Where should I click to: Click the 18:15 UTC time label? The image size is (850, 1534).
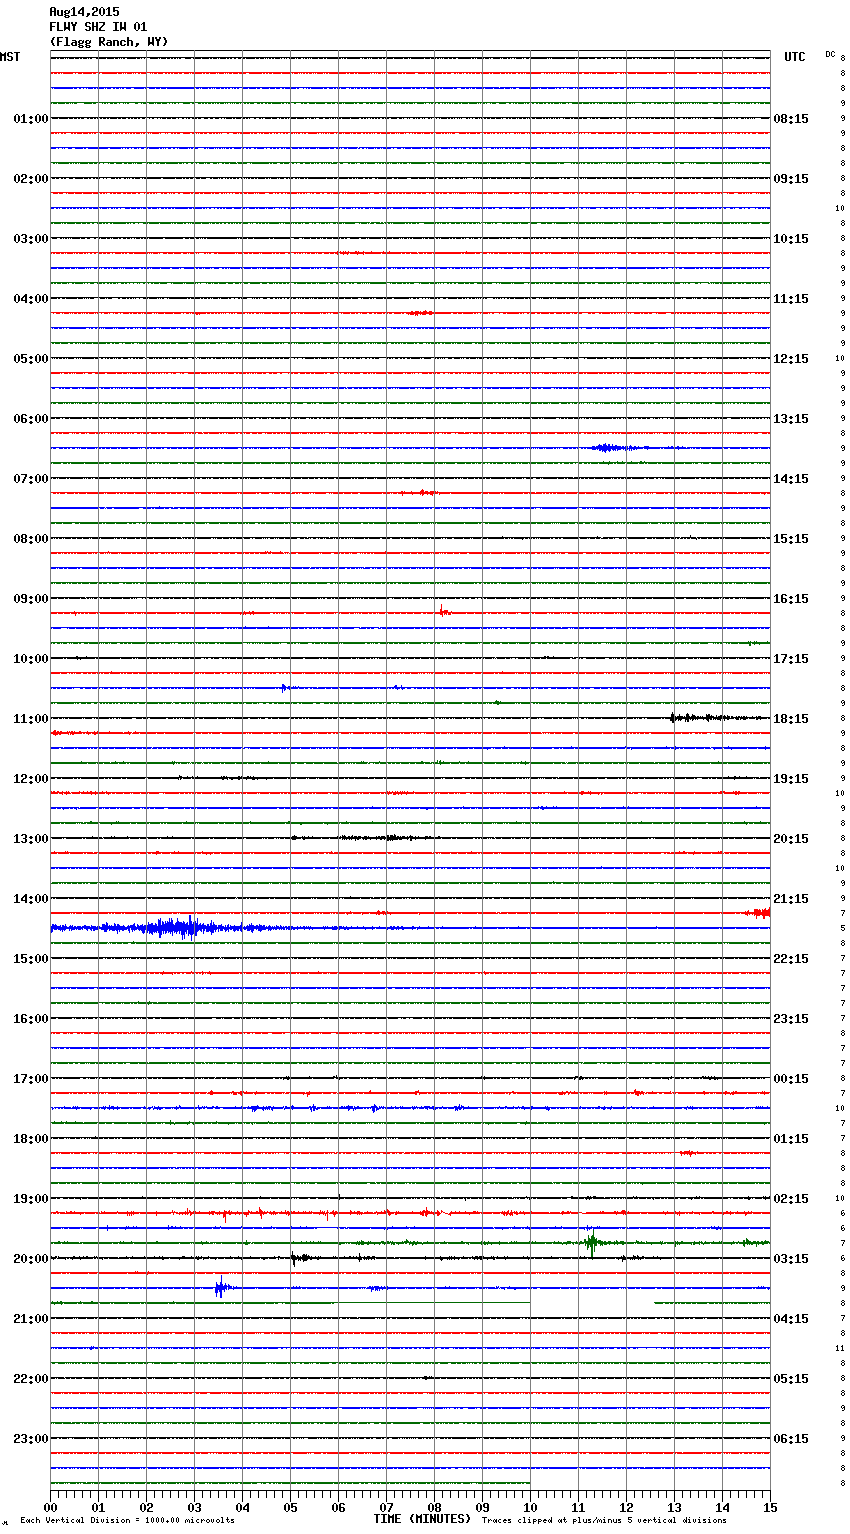coord(791,719)
